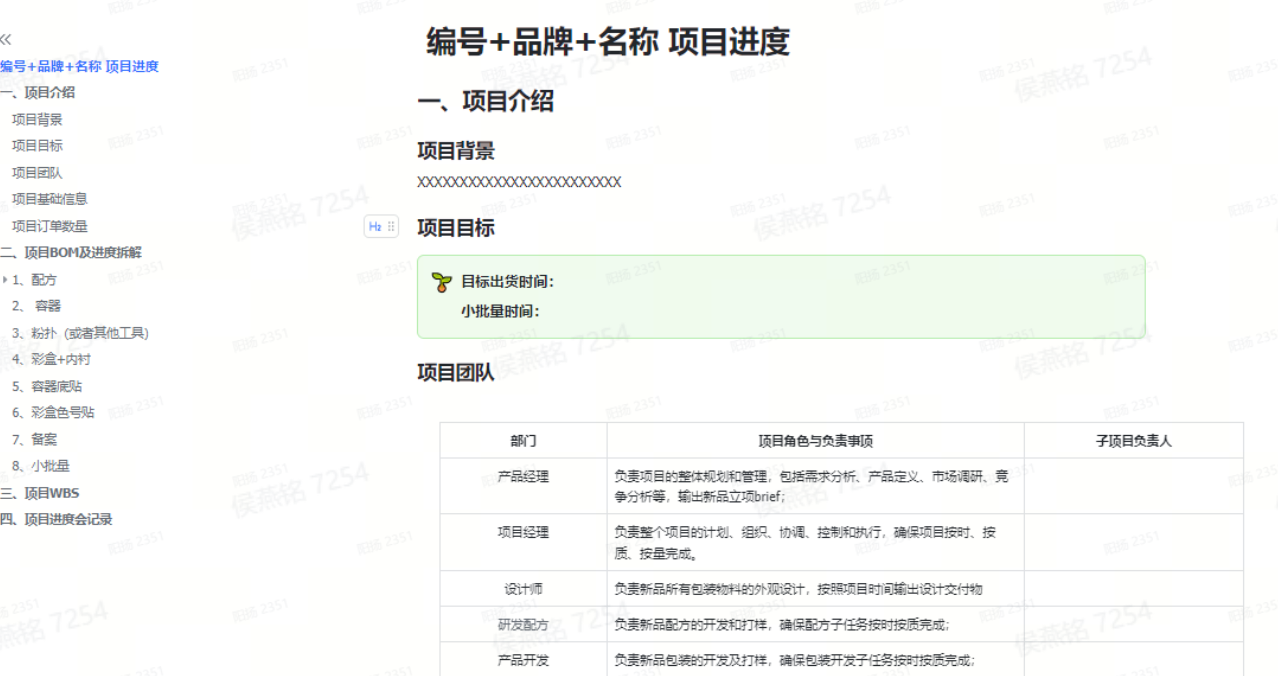1278x676 pixels.
Task: Select 项目基础信息 in the outline
Action: pos(50,199)
